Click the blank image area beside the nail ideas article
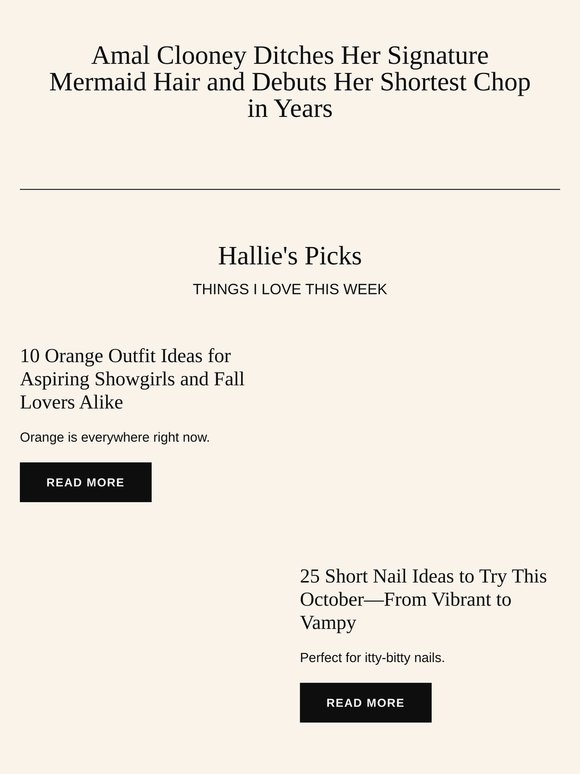 [150, 644]
